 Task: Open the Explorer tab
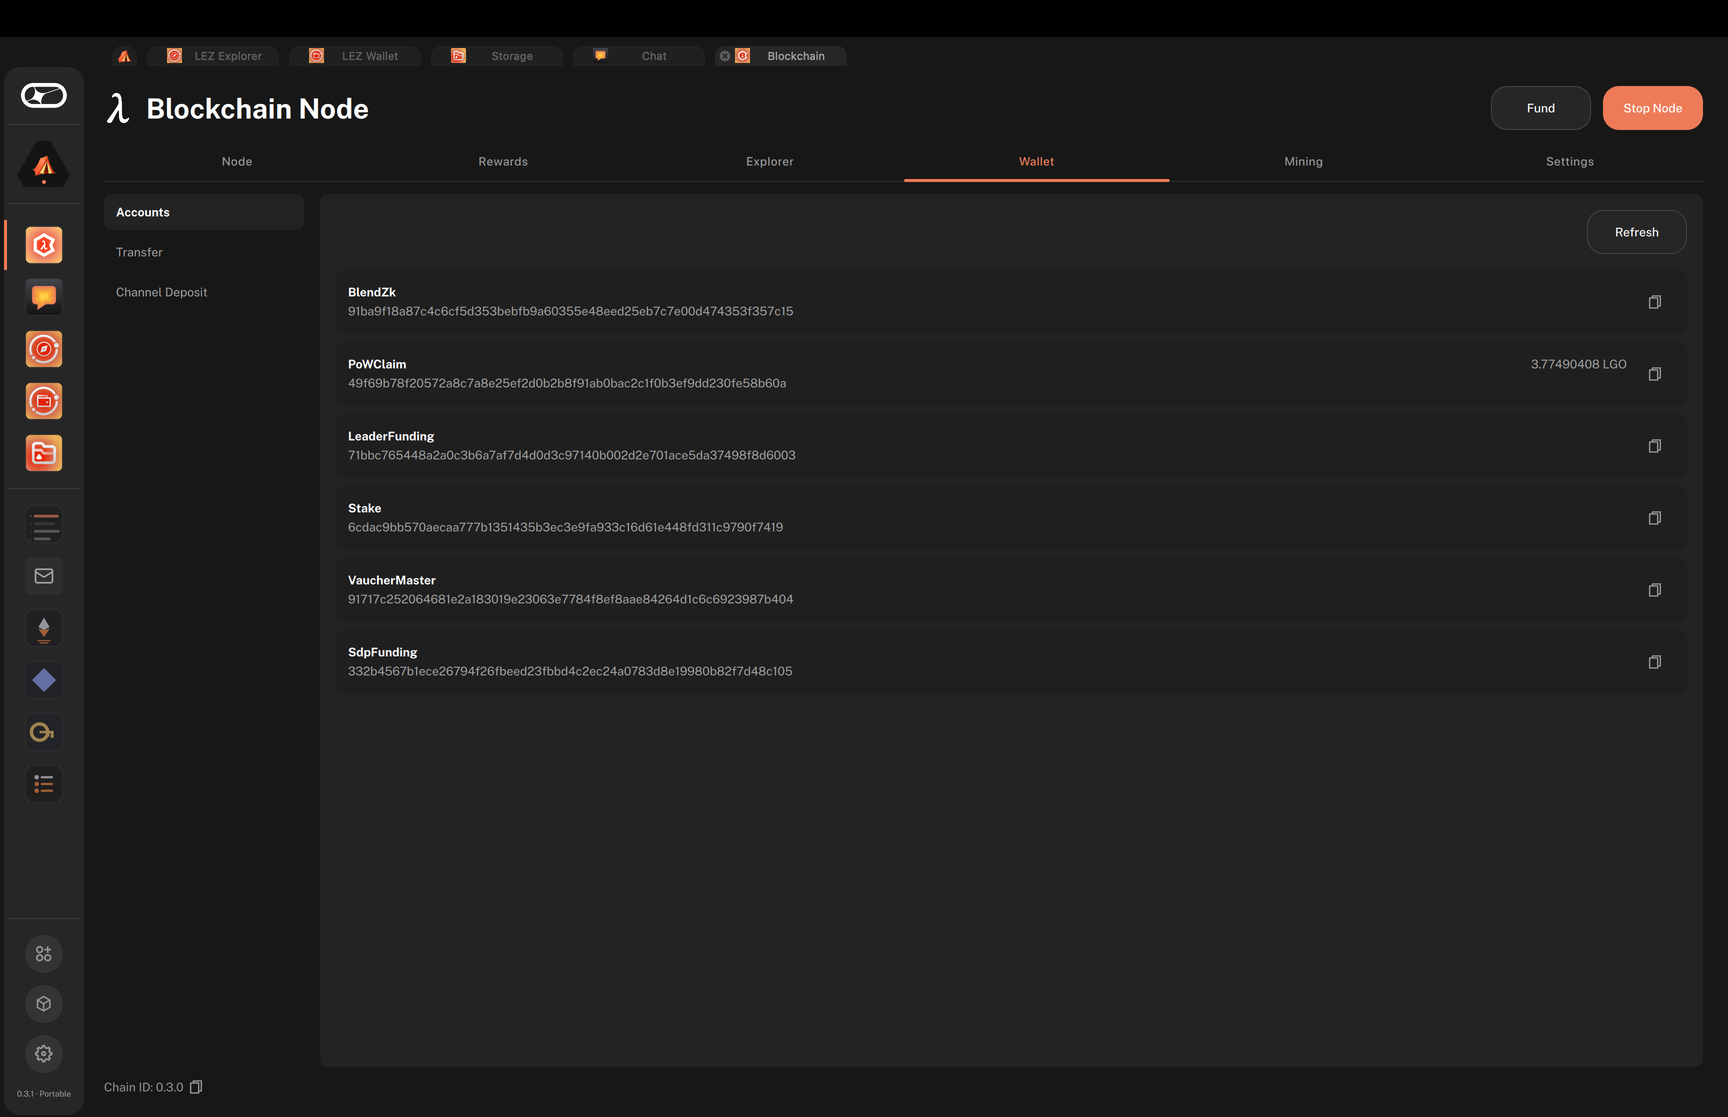[x=770, y=161]
